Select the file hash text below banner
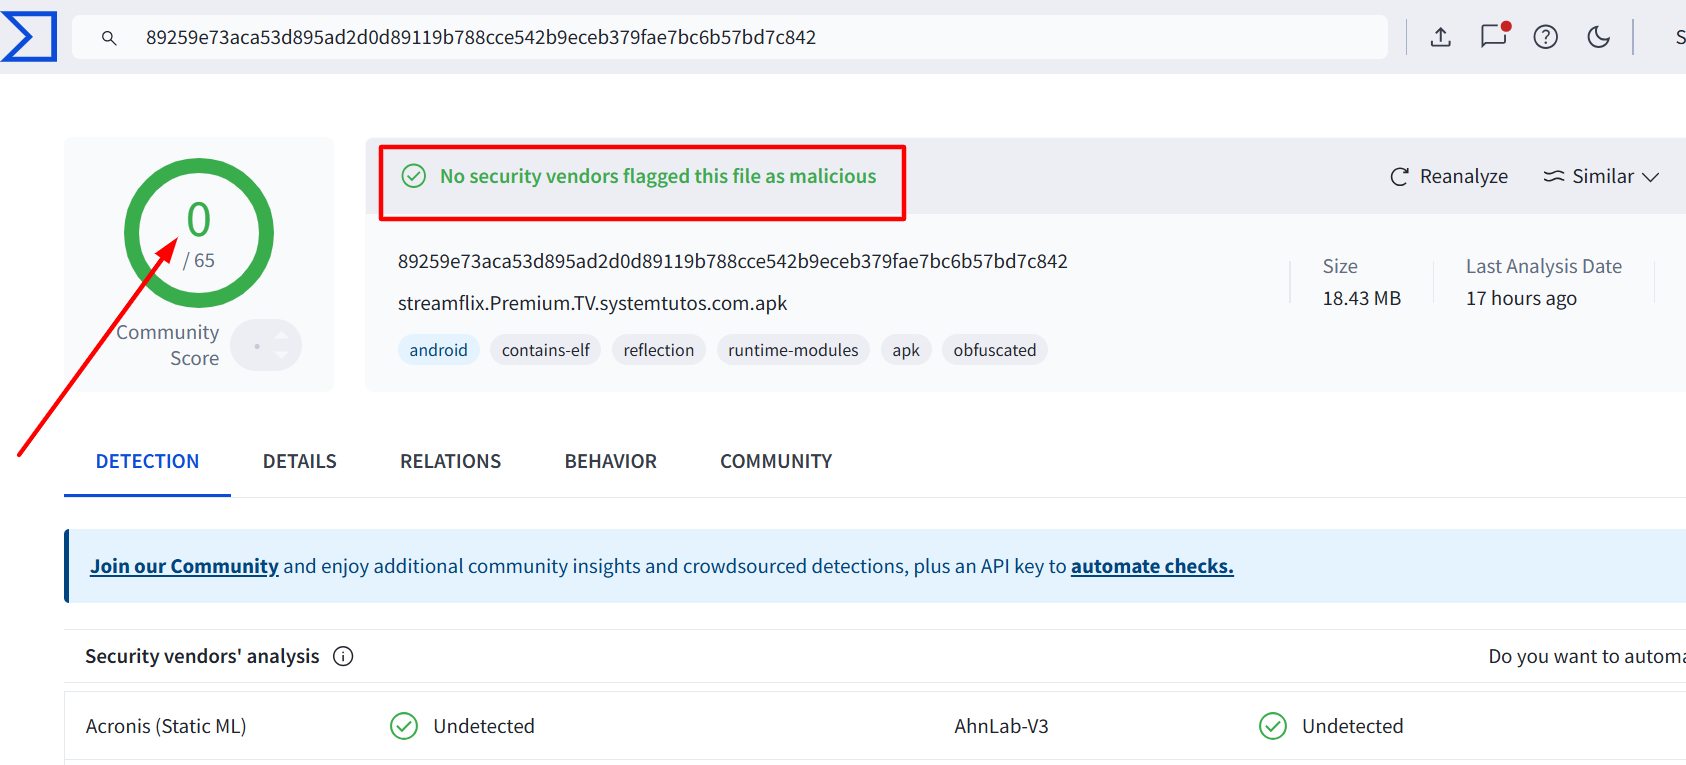The width and height of the screenshot is (1686, 765). tap(733, 261)
